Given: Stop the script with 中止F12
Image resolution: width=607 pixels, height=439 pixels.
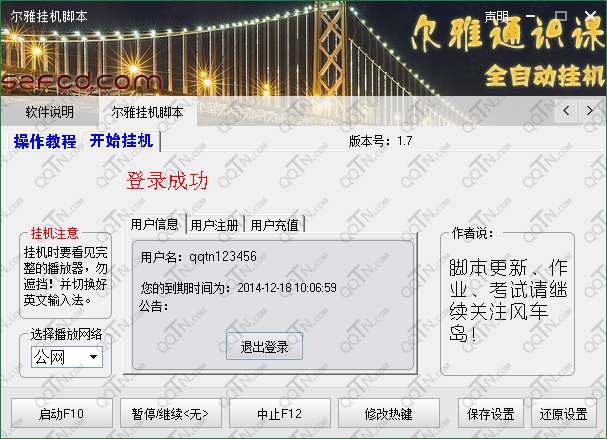Looking at the screenshot, I should click(x=279, y=413).
